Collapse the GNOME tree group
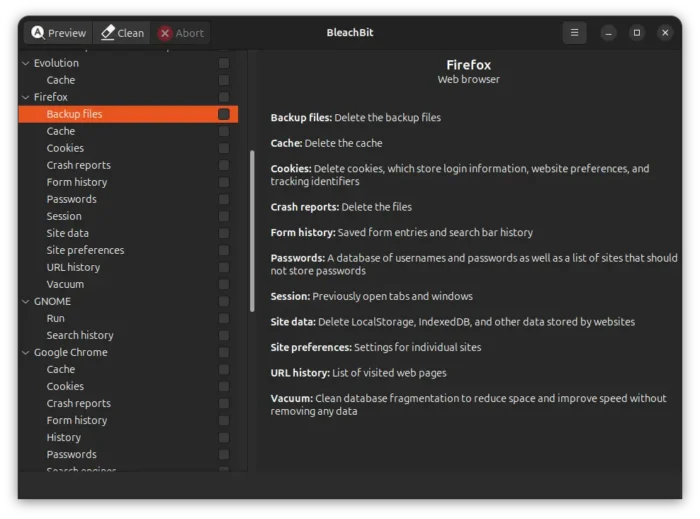This screenshot has height=519, width=700. coord(26,301)
